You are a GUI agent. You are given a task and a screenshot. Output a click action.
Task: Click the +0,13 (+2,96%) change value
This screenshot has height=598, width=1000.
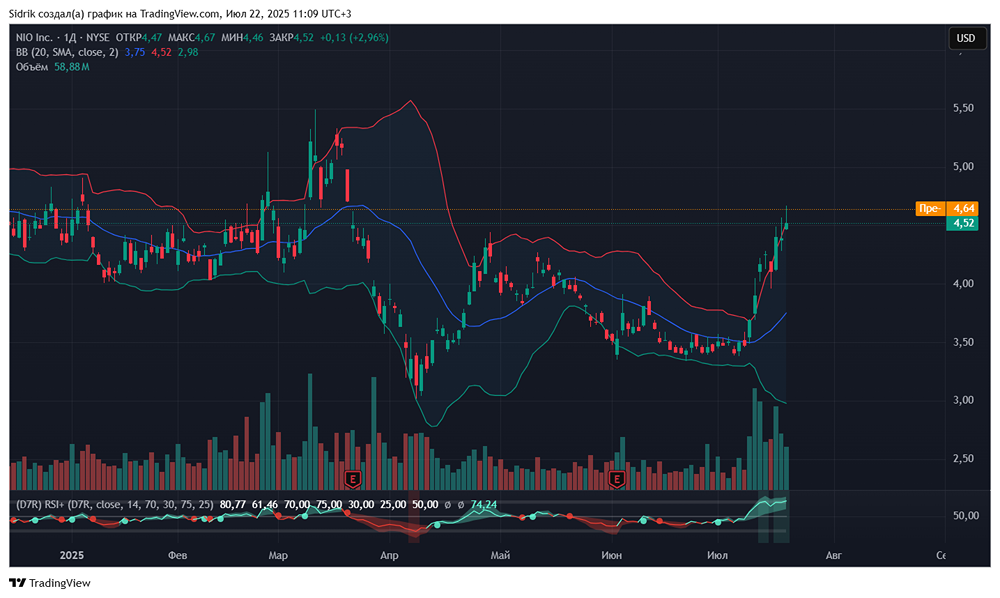[x=354, y=38]
